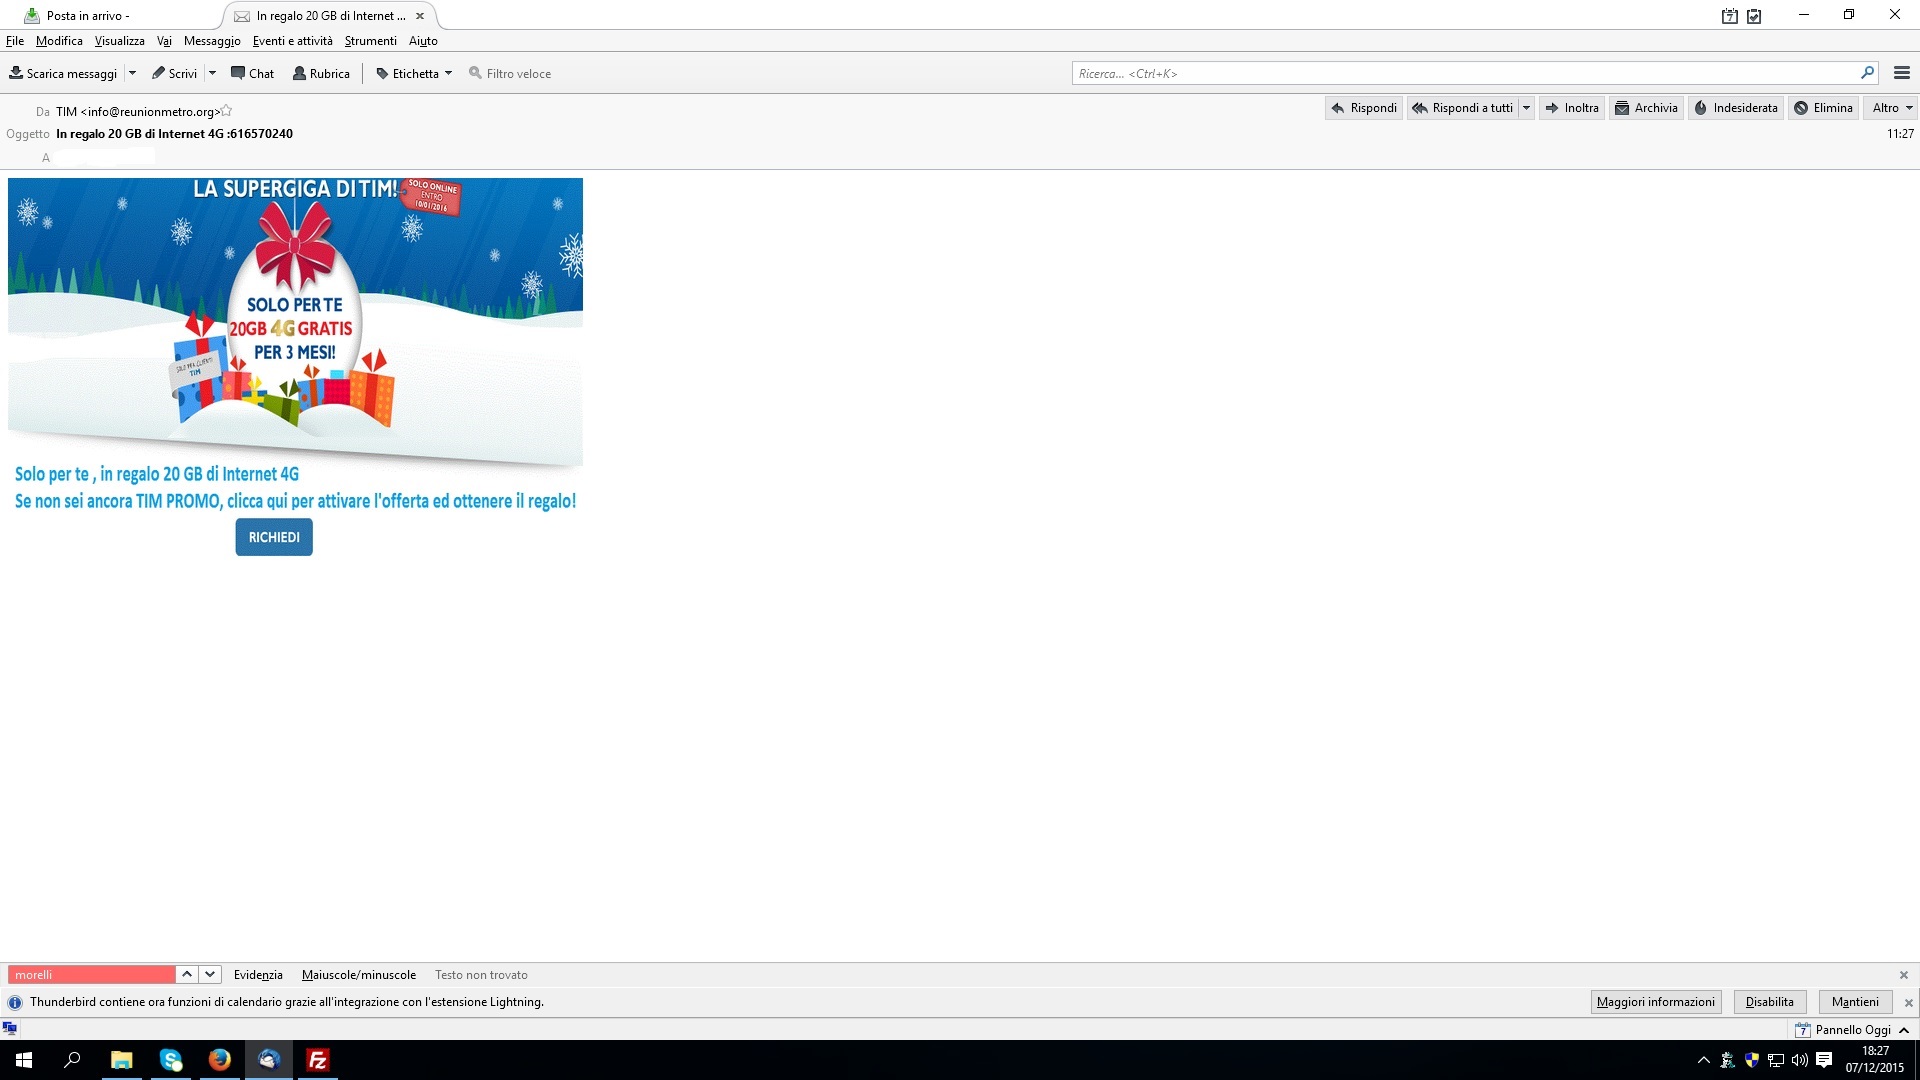Open the Messaggio menu
Screen dimensions: 1920x1080
(212, 41)
